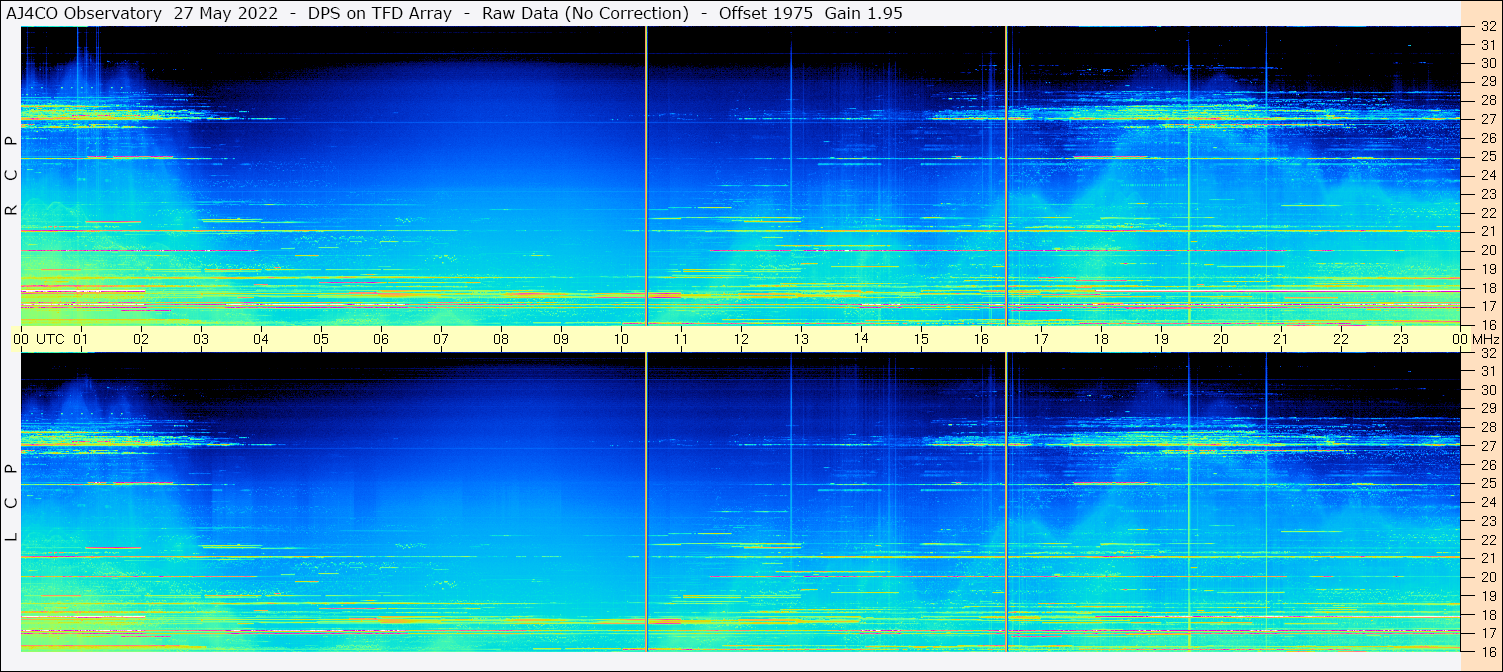The height and width of the screenshot is (672, 1503).
Task: Click the 20 frequency label of RCP panel
Action: coord(1487,250)
